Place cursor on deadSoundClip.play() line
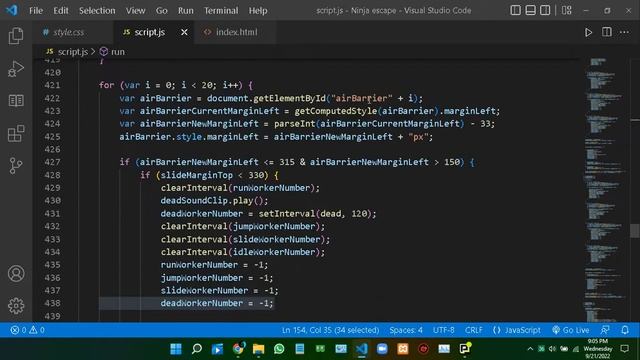Viewport: 640px width, 360px height. point(214,200)
